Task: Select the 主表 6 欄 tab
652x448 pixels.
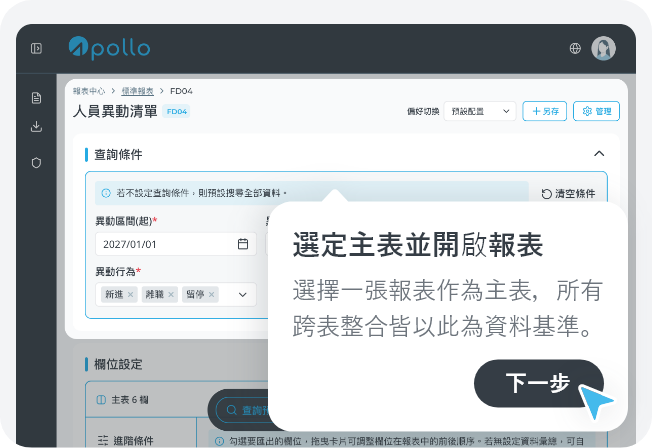Action: point(123,400)
